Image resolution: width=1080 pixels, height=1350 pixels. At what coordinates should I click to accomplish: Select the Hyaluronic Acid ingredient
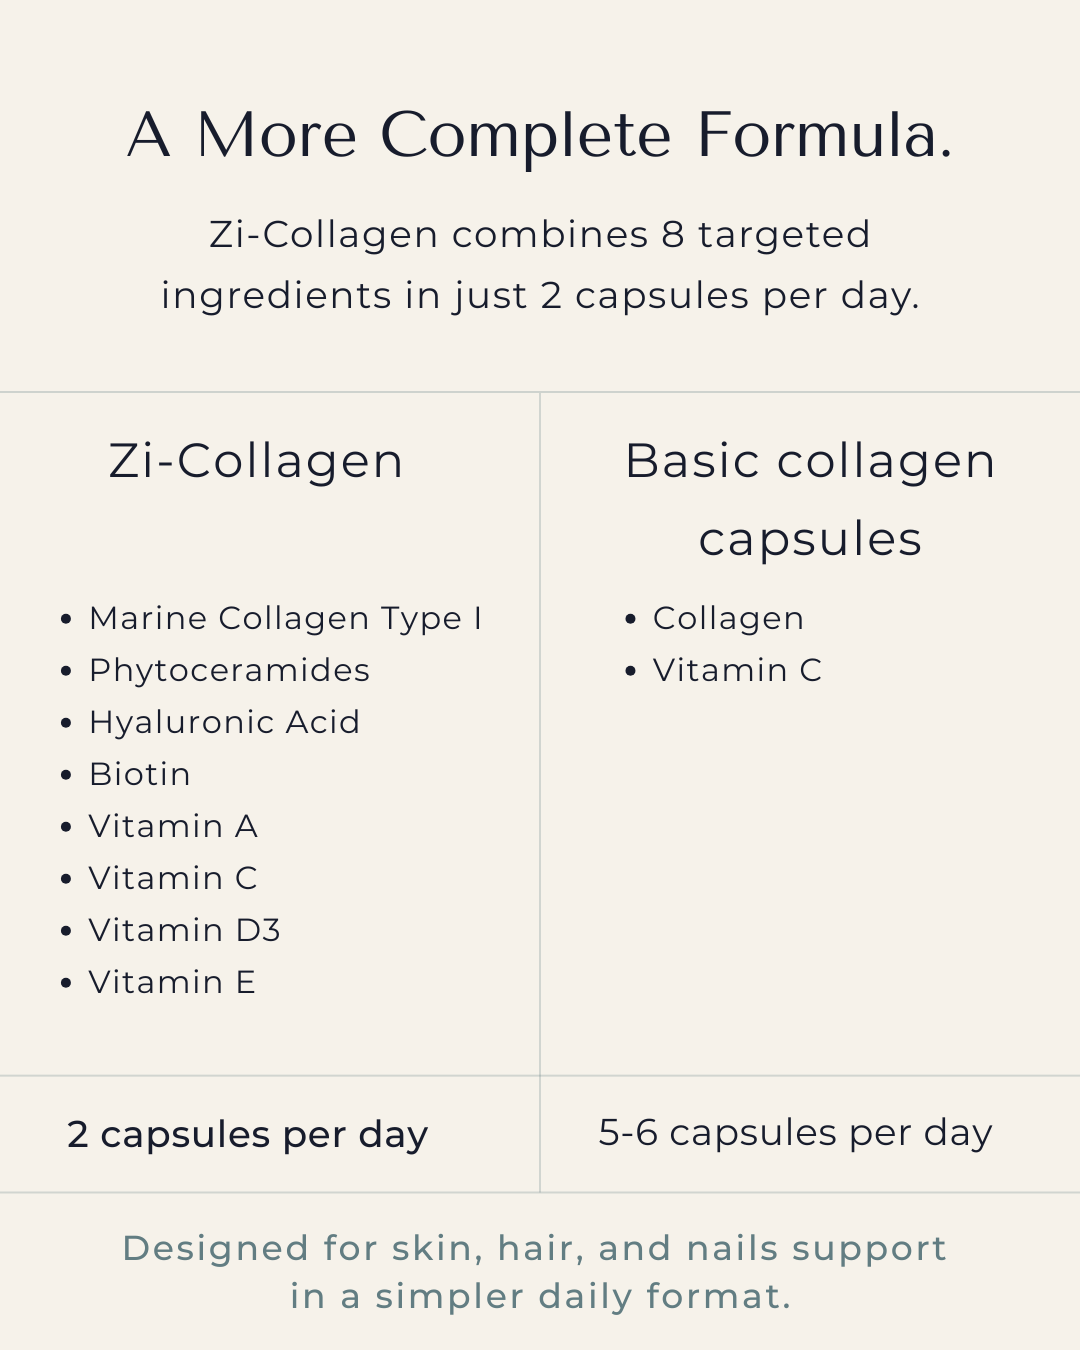pyautogui.click(x=224, y=722)
